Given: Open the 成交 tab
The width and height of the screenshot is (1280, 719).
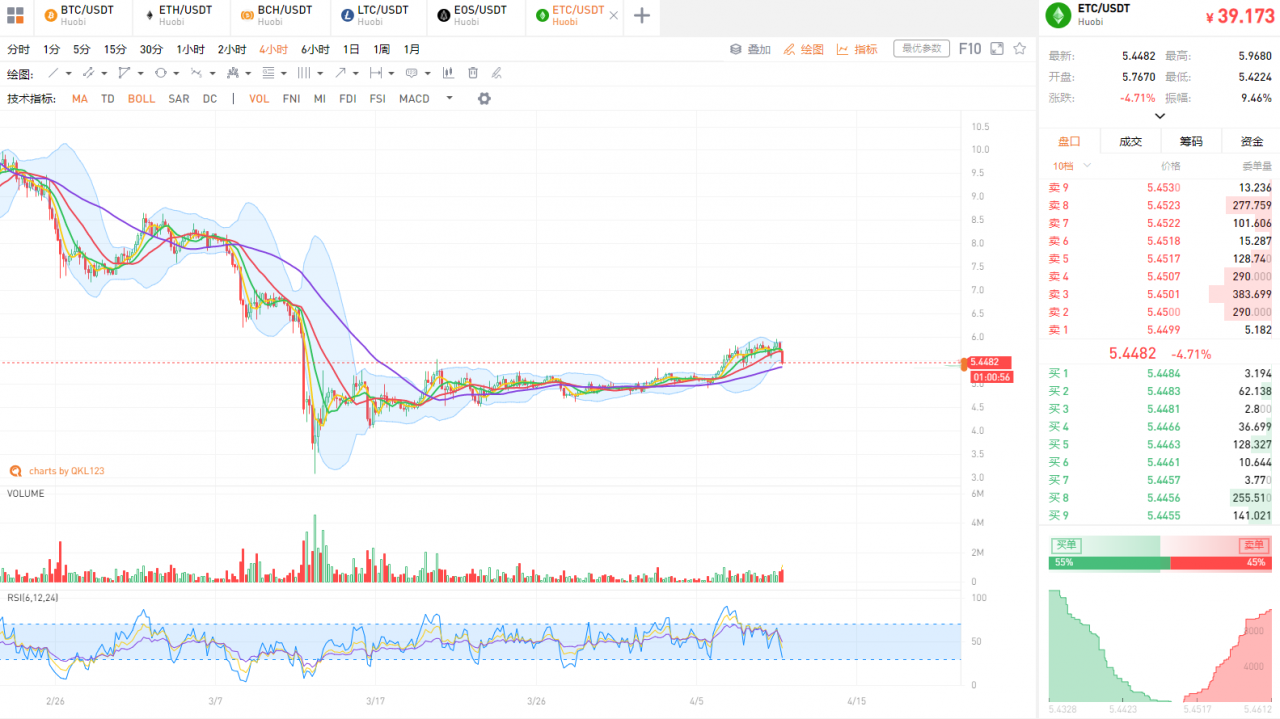Looking at the screenshot, I should (1130, 141).
